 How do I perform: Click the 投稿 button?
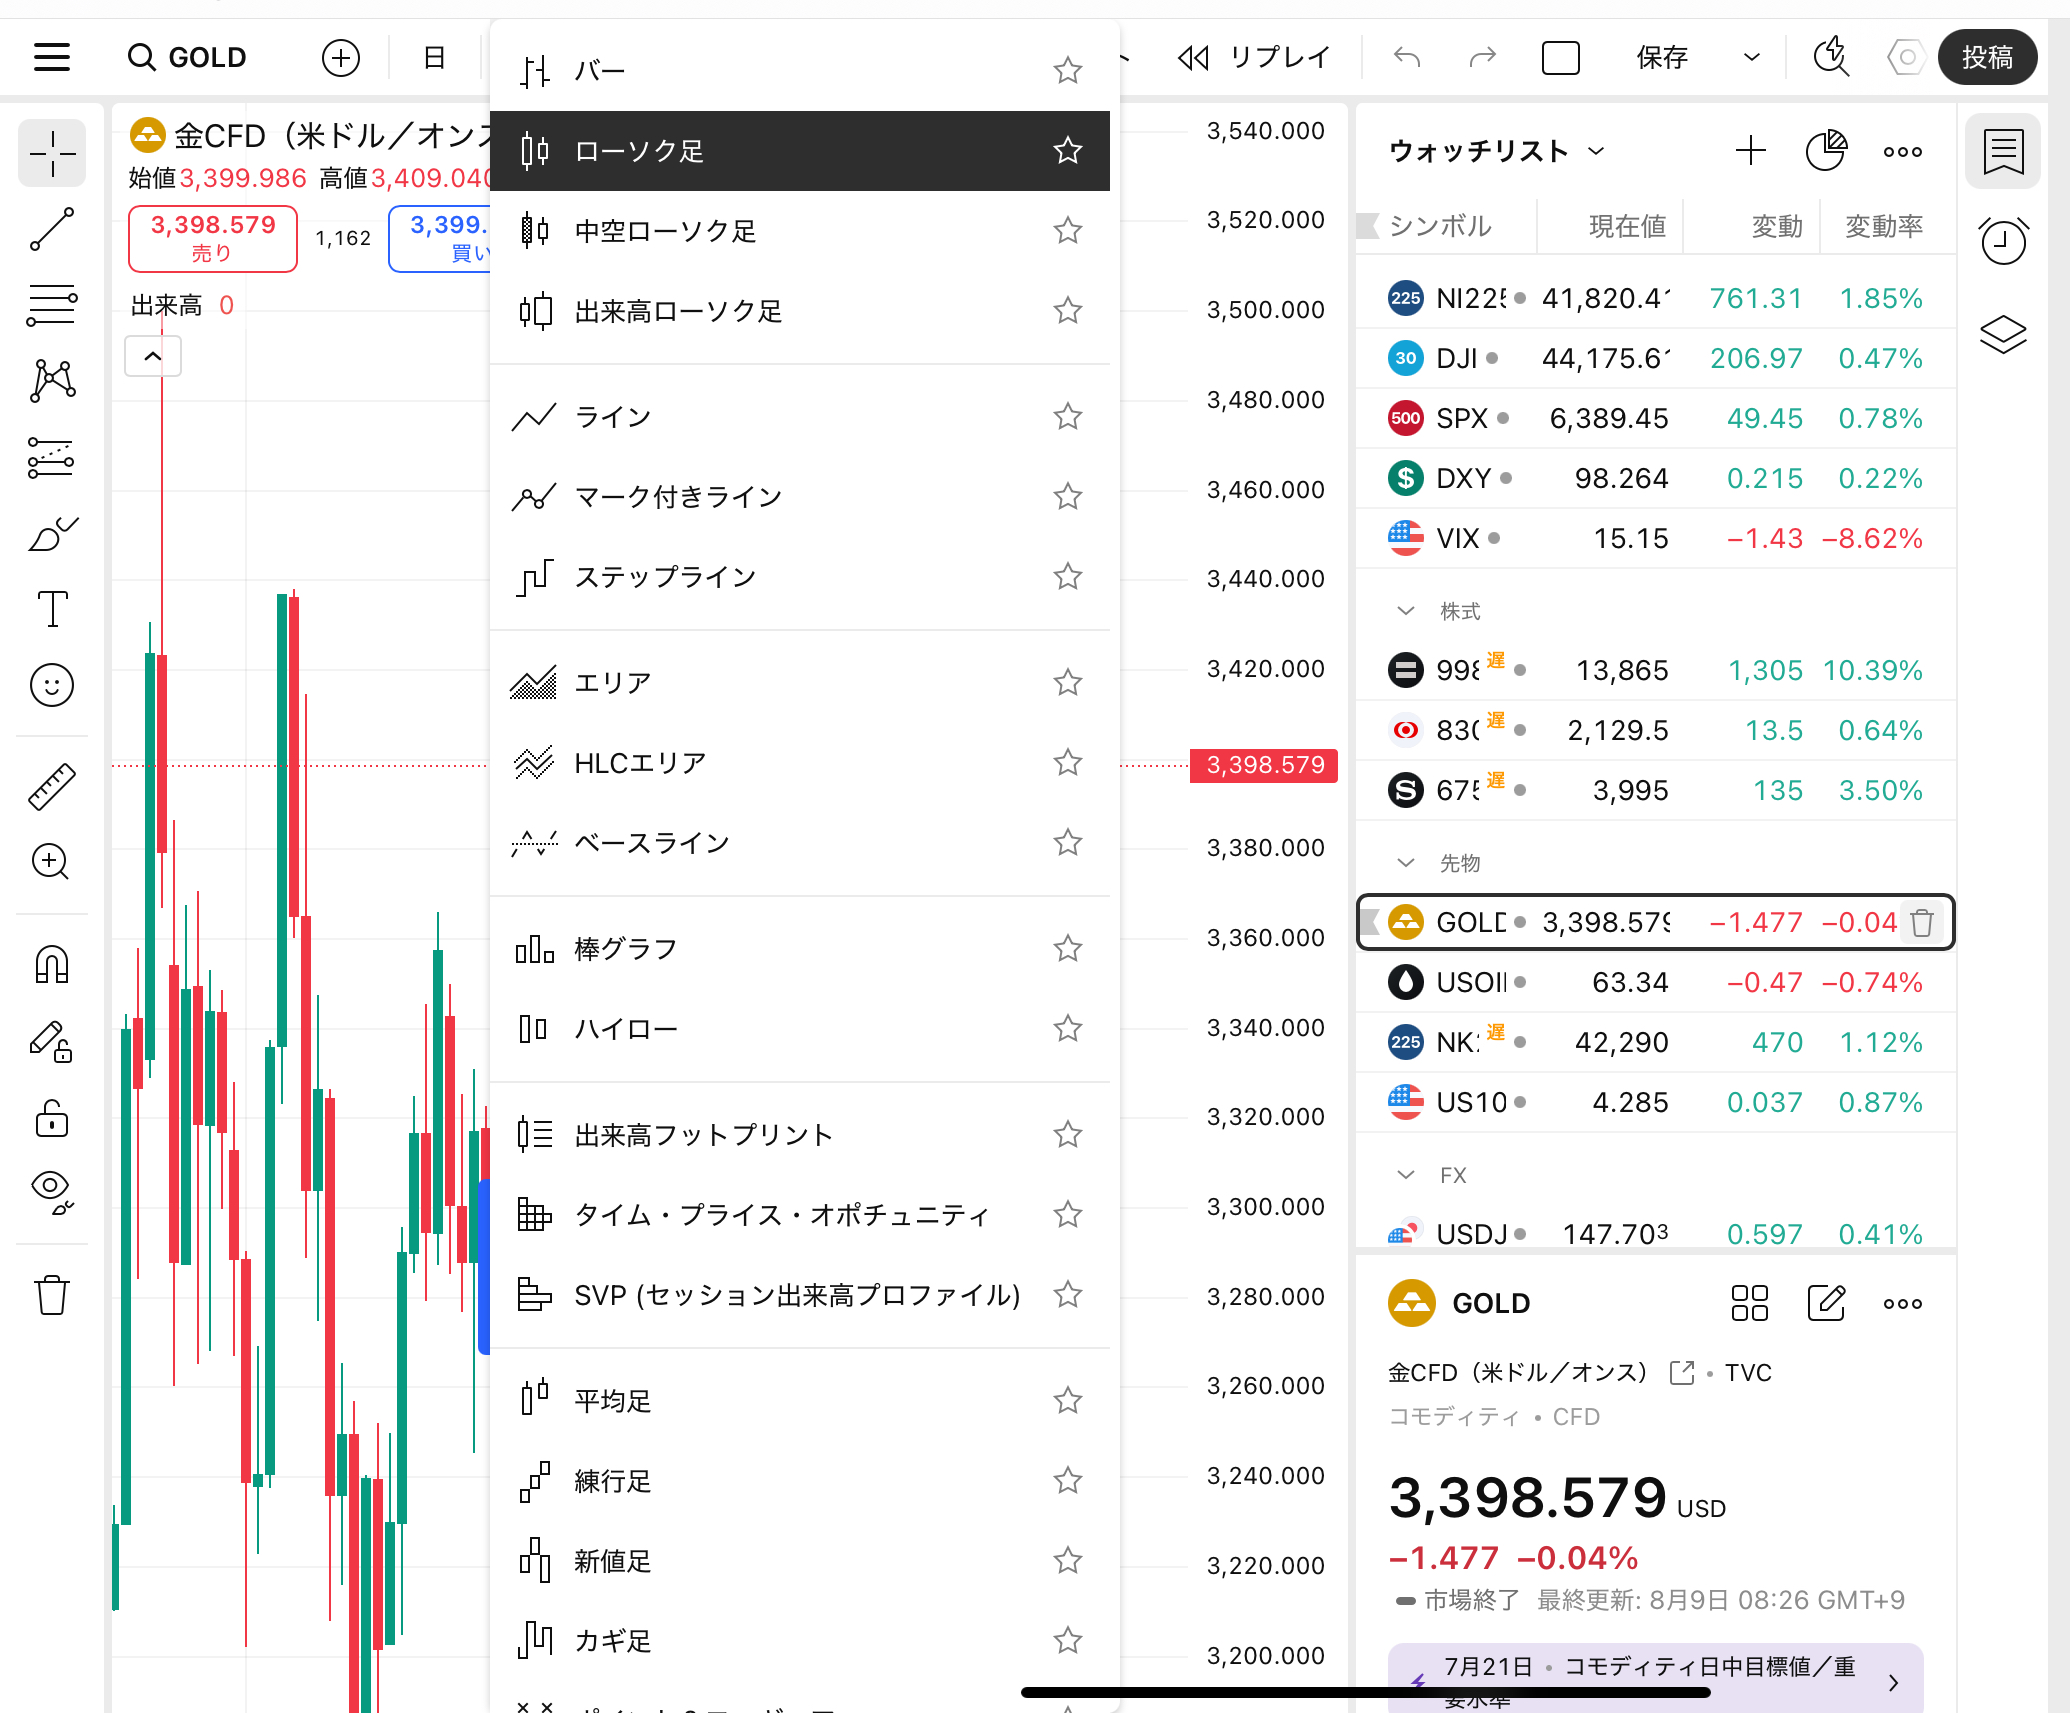point(1986,58)
